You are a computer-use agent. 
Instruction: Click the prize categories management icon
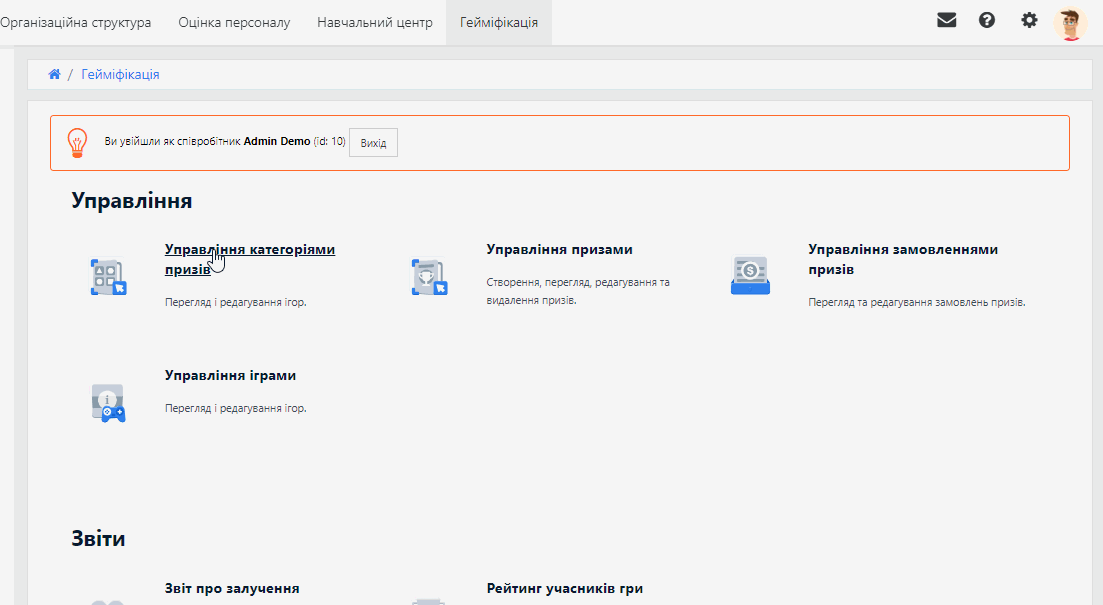click(x=108, y=276)
